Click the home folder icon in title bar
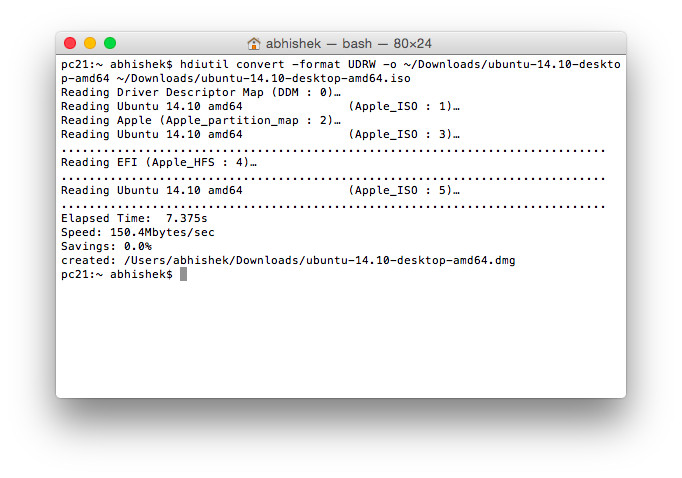682x478 pixels. [254, 43]
